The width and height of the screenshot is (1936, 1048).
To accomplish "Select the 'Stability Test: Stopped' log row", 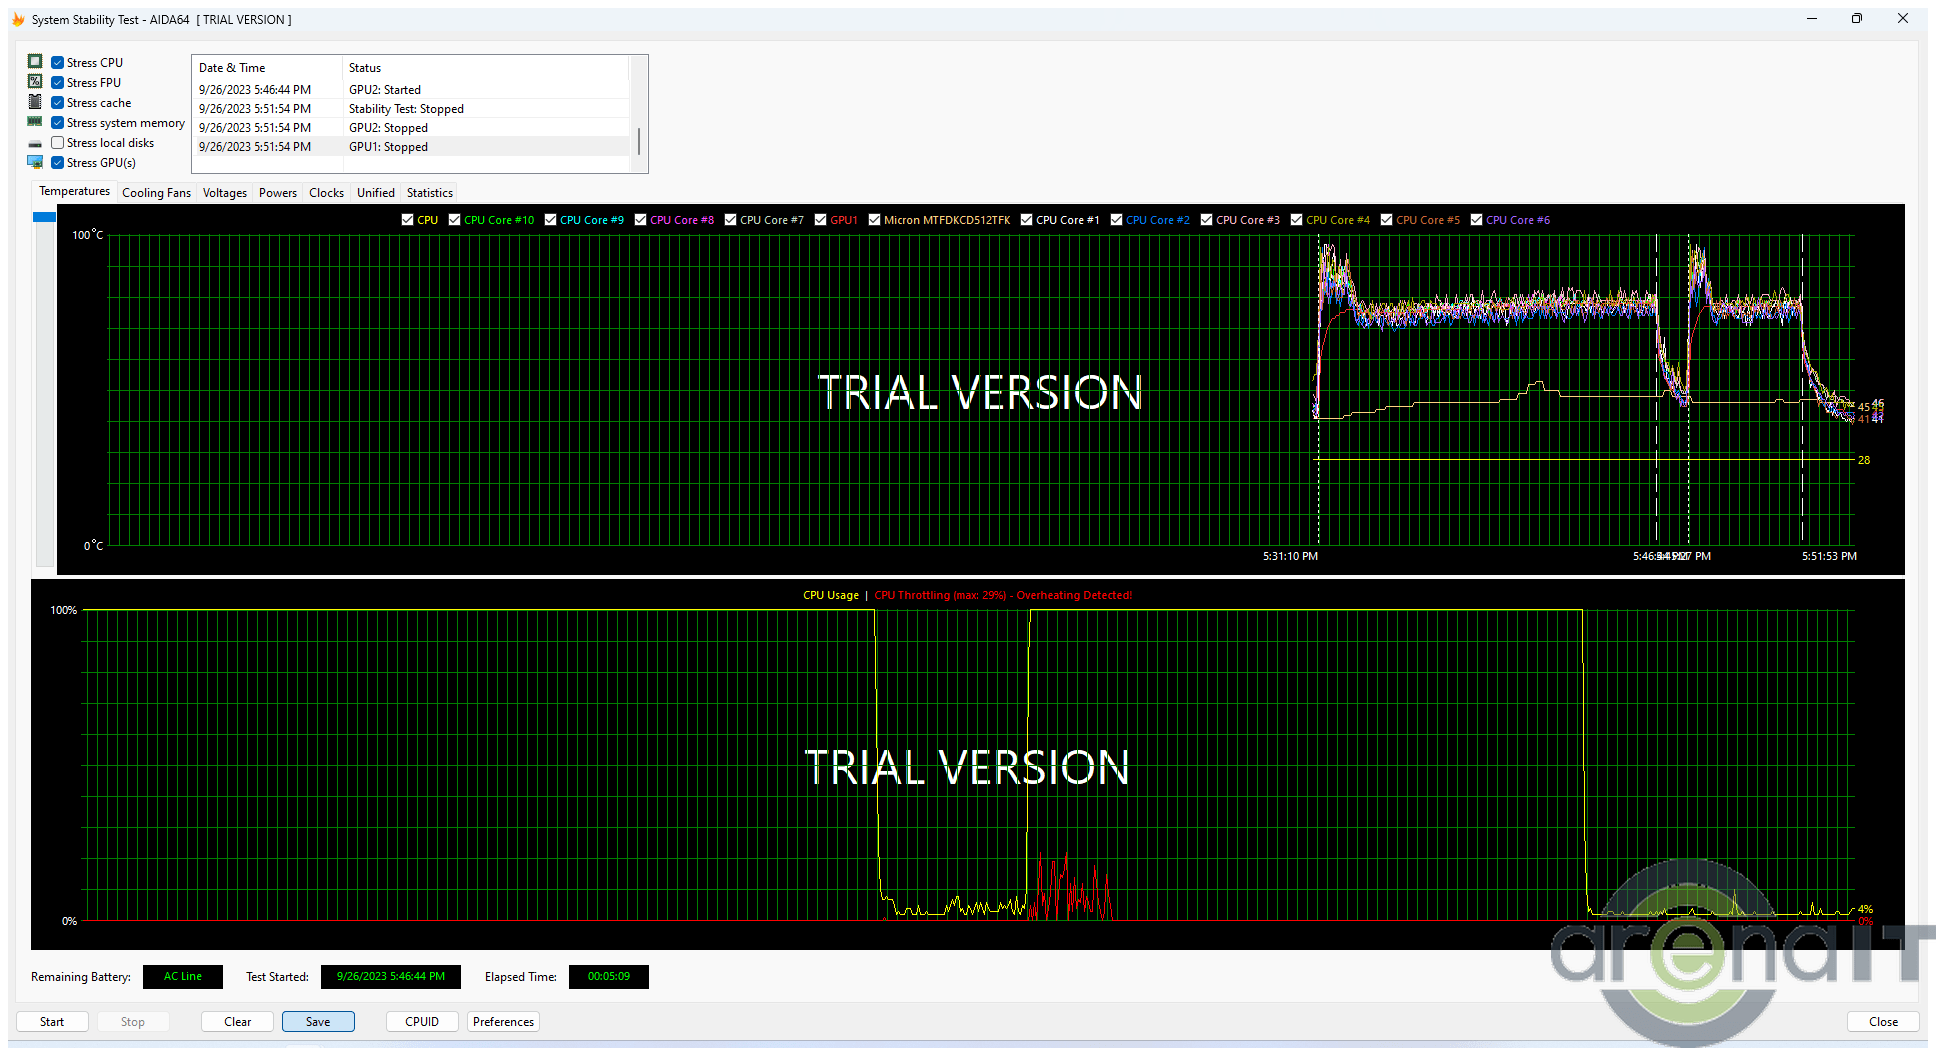I will pyautogui.click(x=406, y=109).
